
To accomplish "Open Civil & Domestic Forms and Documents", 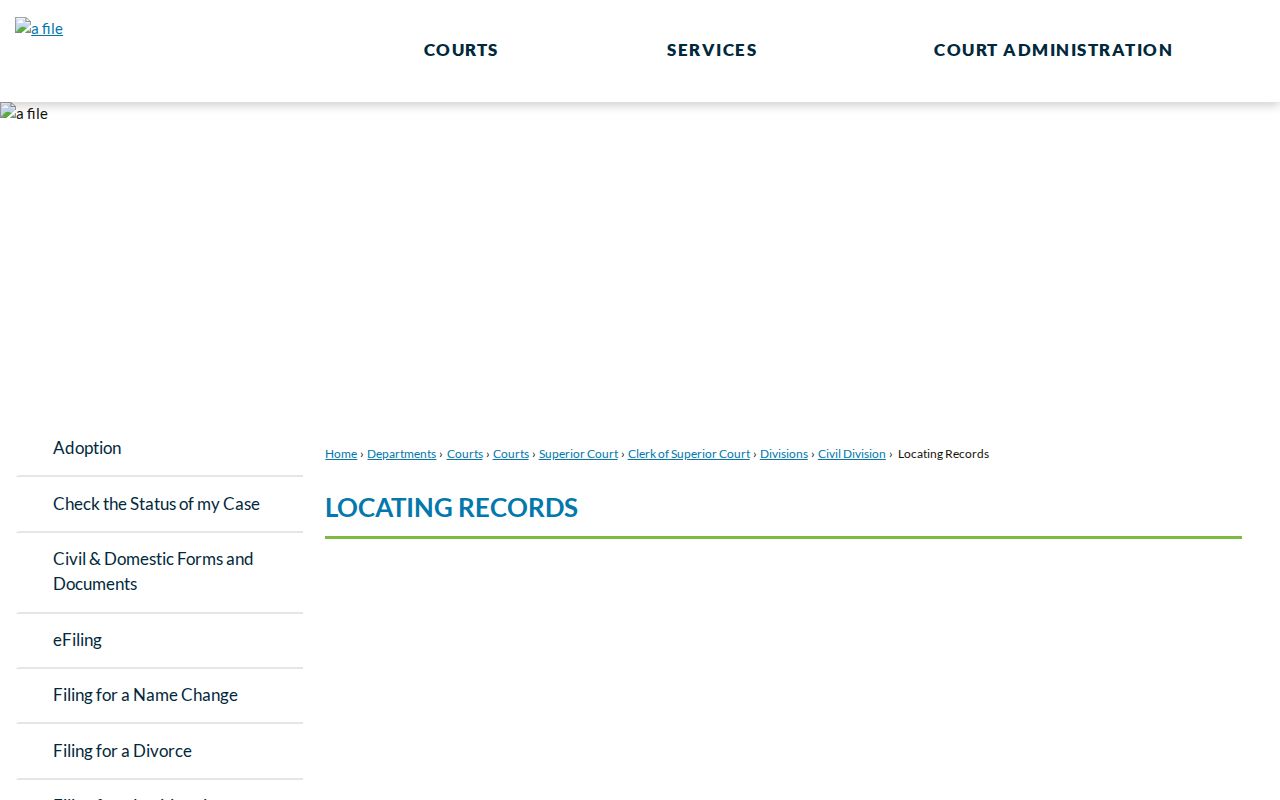I will [x=160, y=572].
